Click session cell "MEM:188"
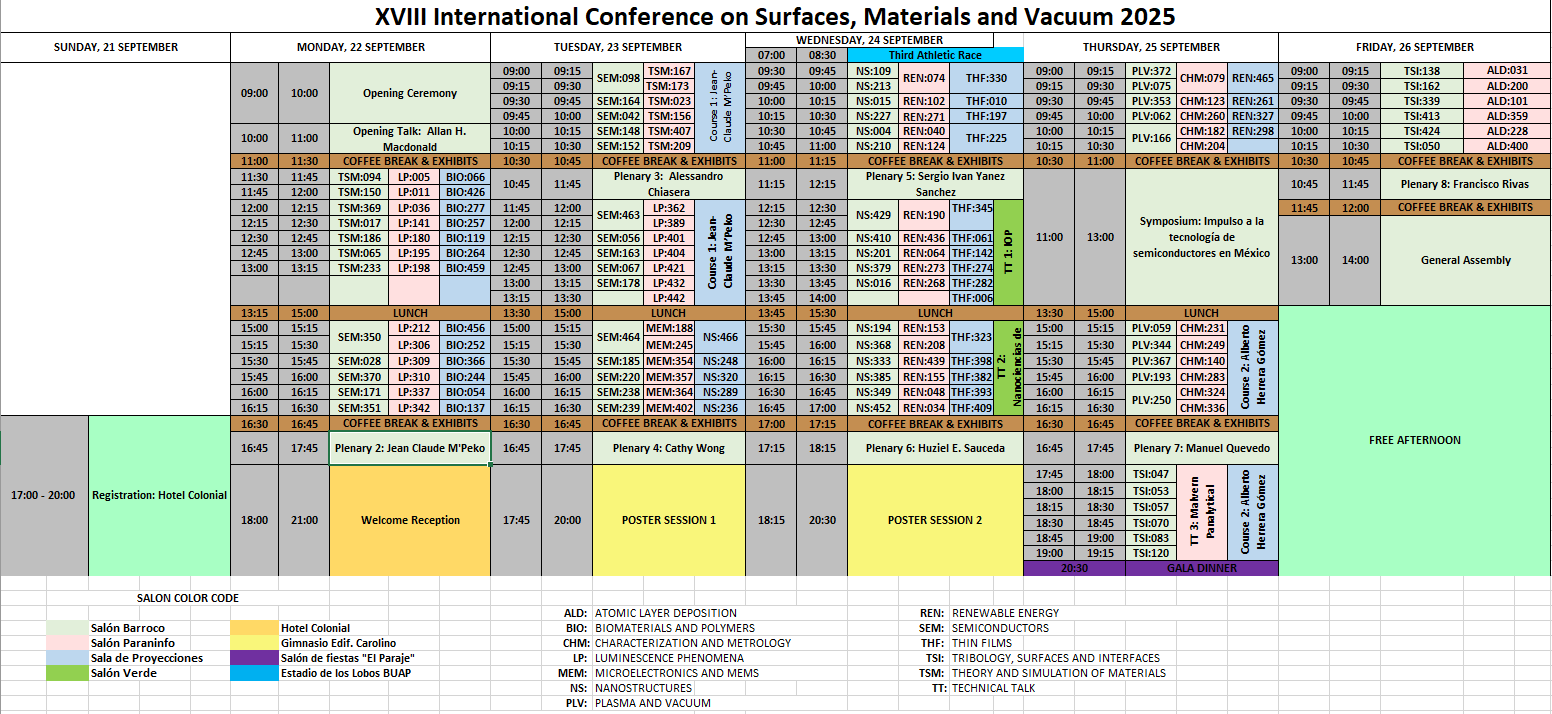The height and width of the screenshot is (714, 1552). (669, 328)
